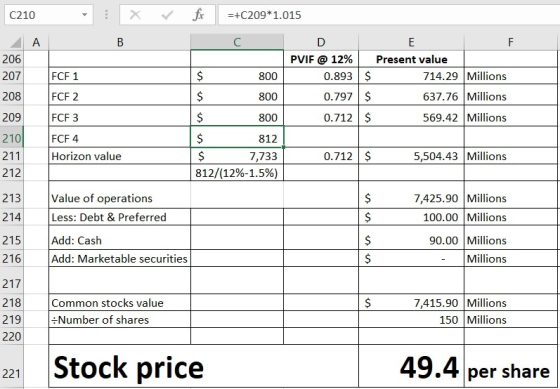Viewport: 560px width, 389px height.
Task: Select cell C210 showing $ 812
Action: point(237,137)
